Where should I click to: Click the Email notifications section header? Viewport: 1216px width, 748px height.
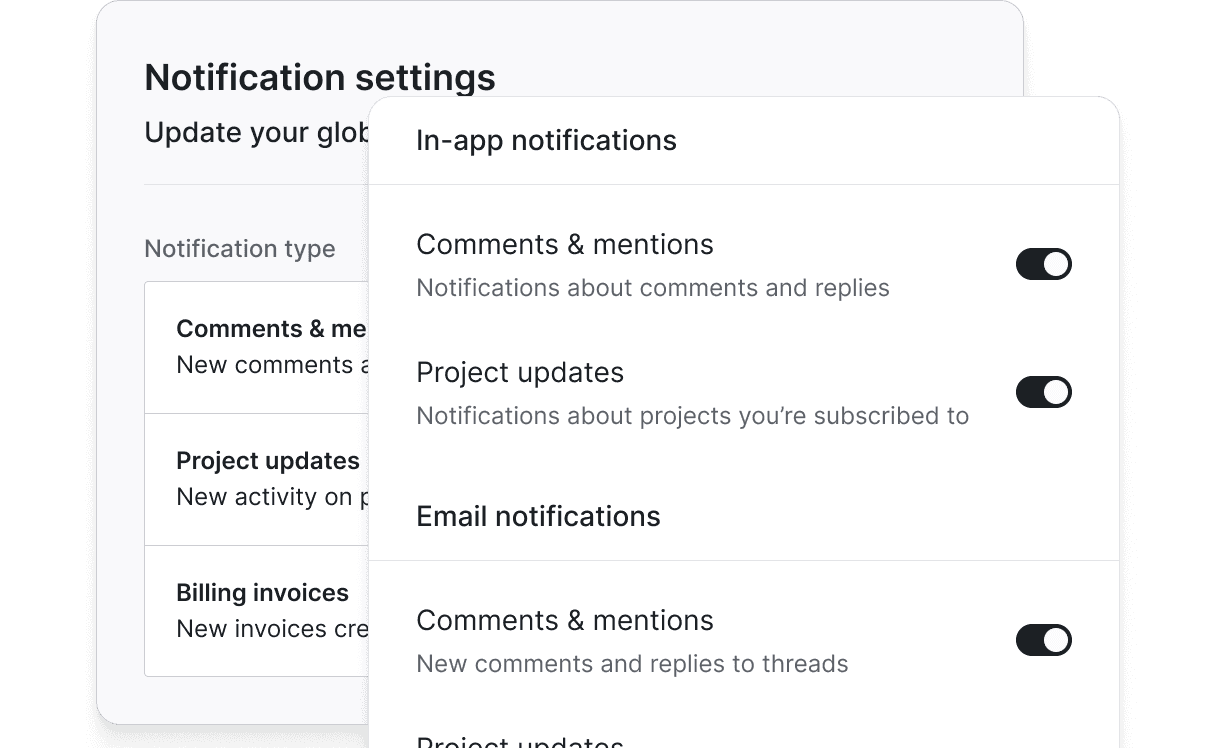538,516
